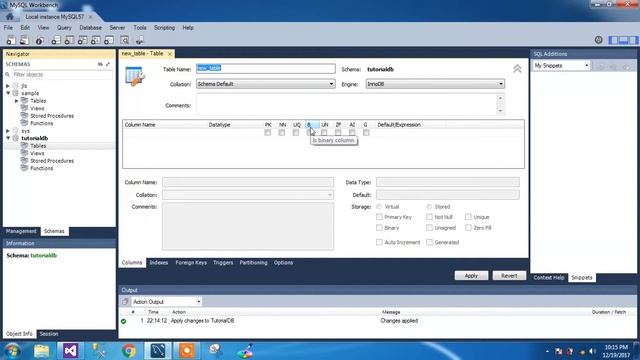The image size is (640, 360).
Task: Expand Tables under sample schema
Action: [x=16, y=100]
